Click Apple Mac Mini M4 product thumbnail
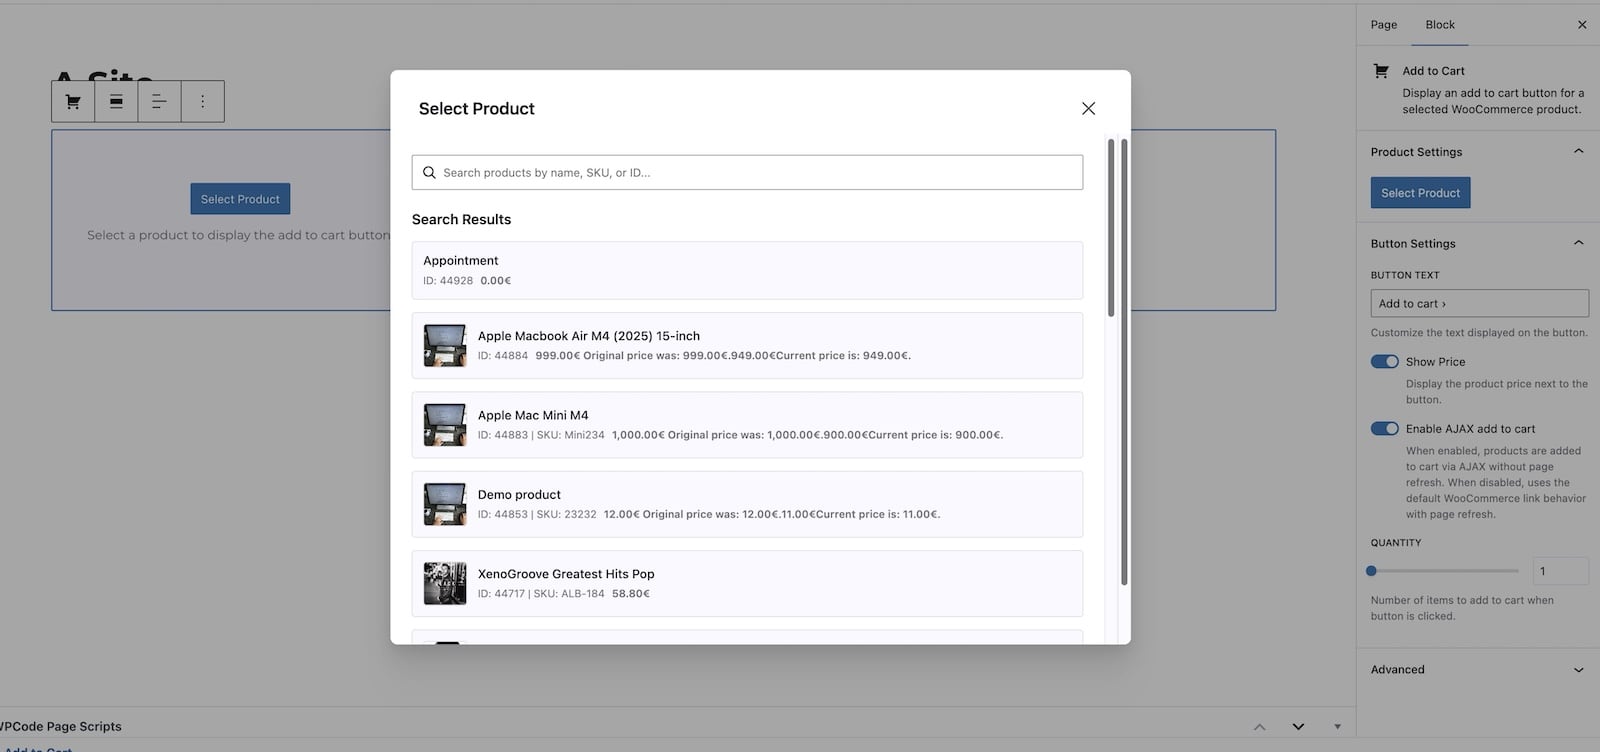Image resolution: width=1600 pixels, height=752 pixels. click(x=445, y=424)
